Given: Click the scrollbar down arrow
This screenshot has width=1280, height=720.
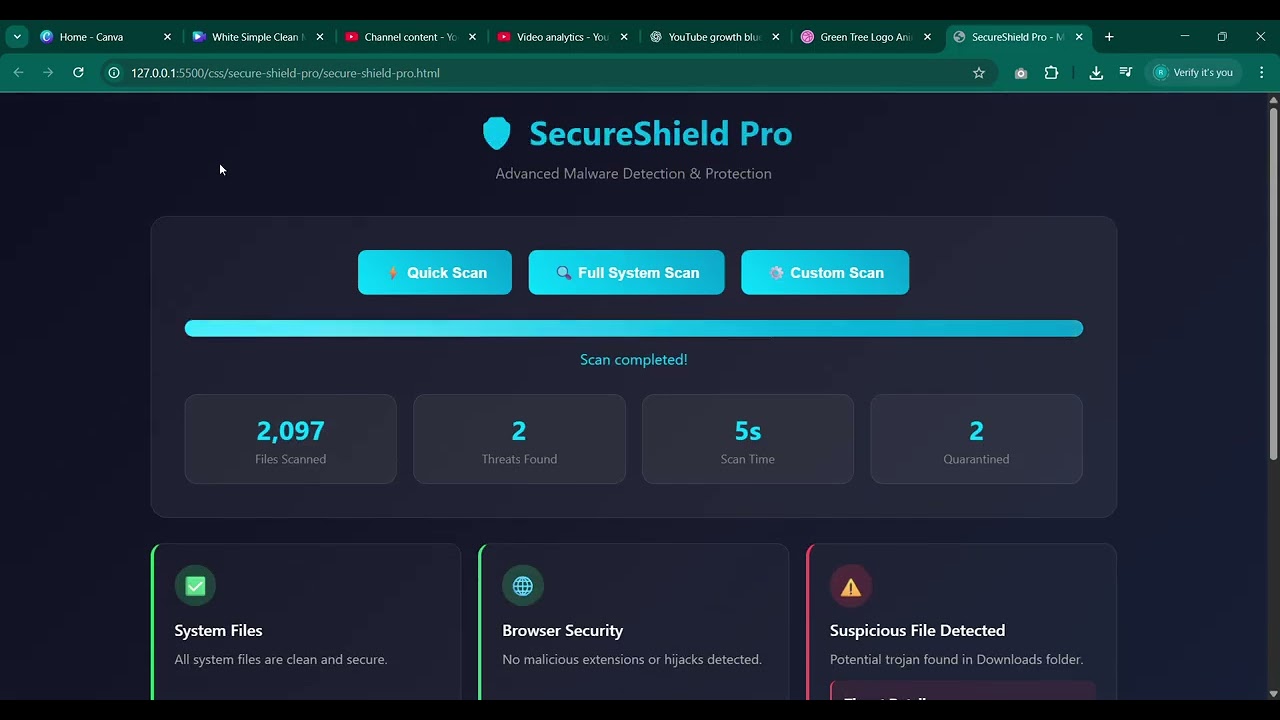Looking at the screenshot, I should (1273, 693).
